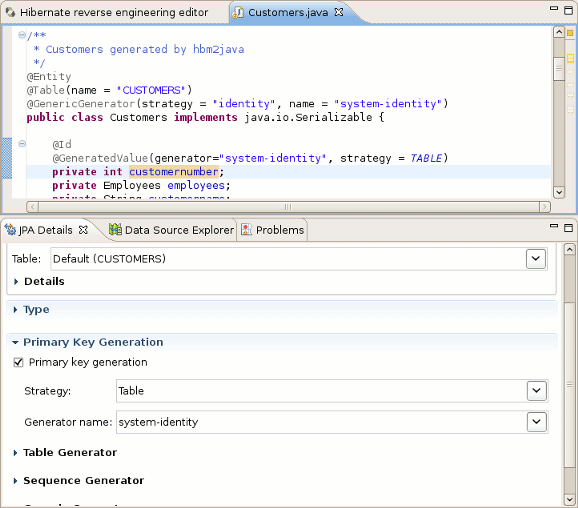Image resolution: width=578 pixels, height=508 pixels.
Task: Click the java.io.Serializable text in the code
Action: 308,118
